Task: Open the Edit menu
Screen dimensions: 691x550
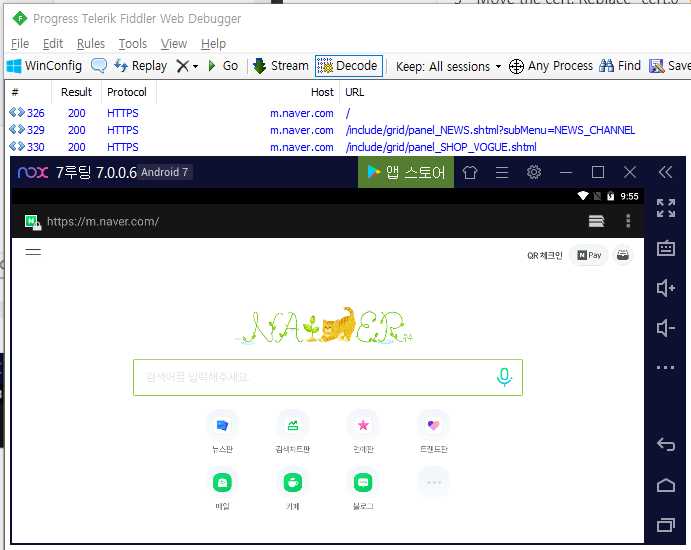Action: tap(53, 44)
